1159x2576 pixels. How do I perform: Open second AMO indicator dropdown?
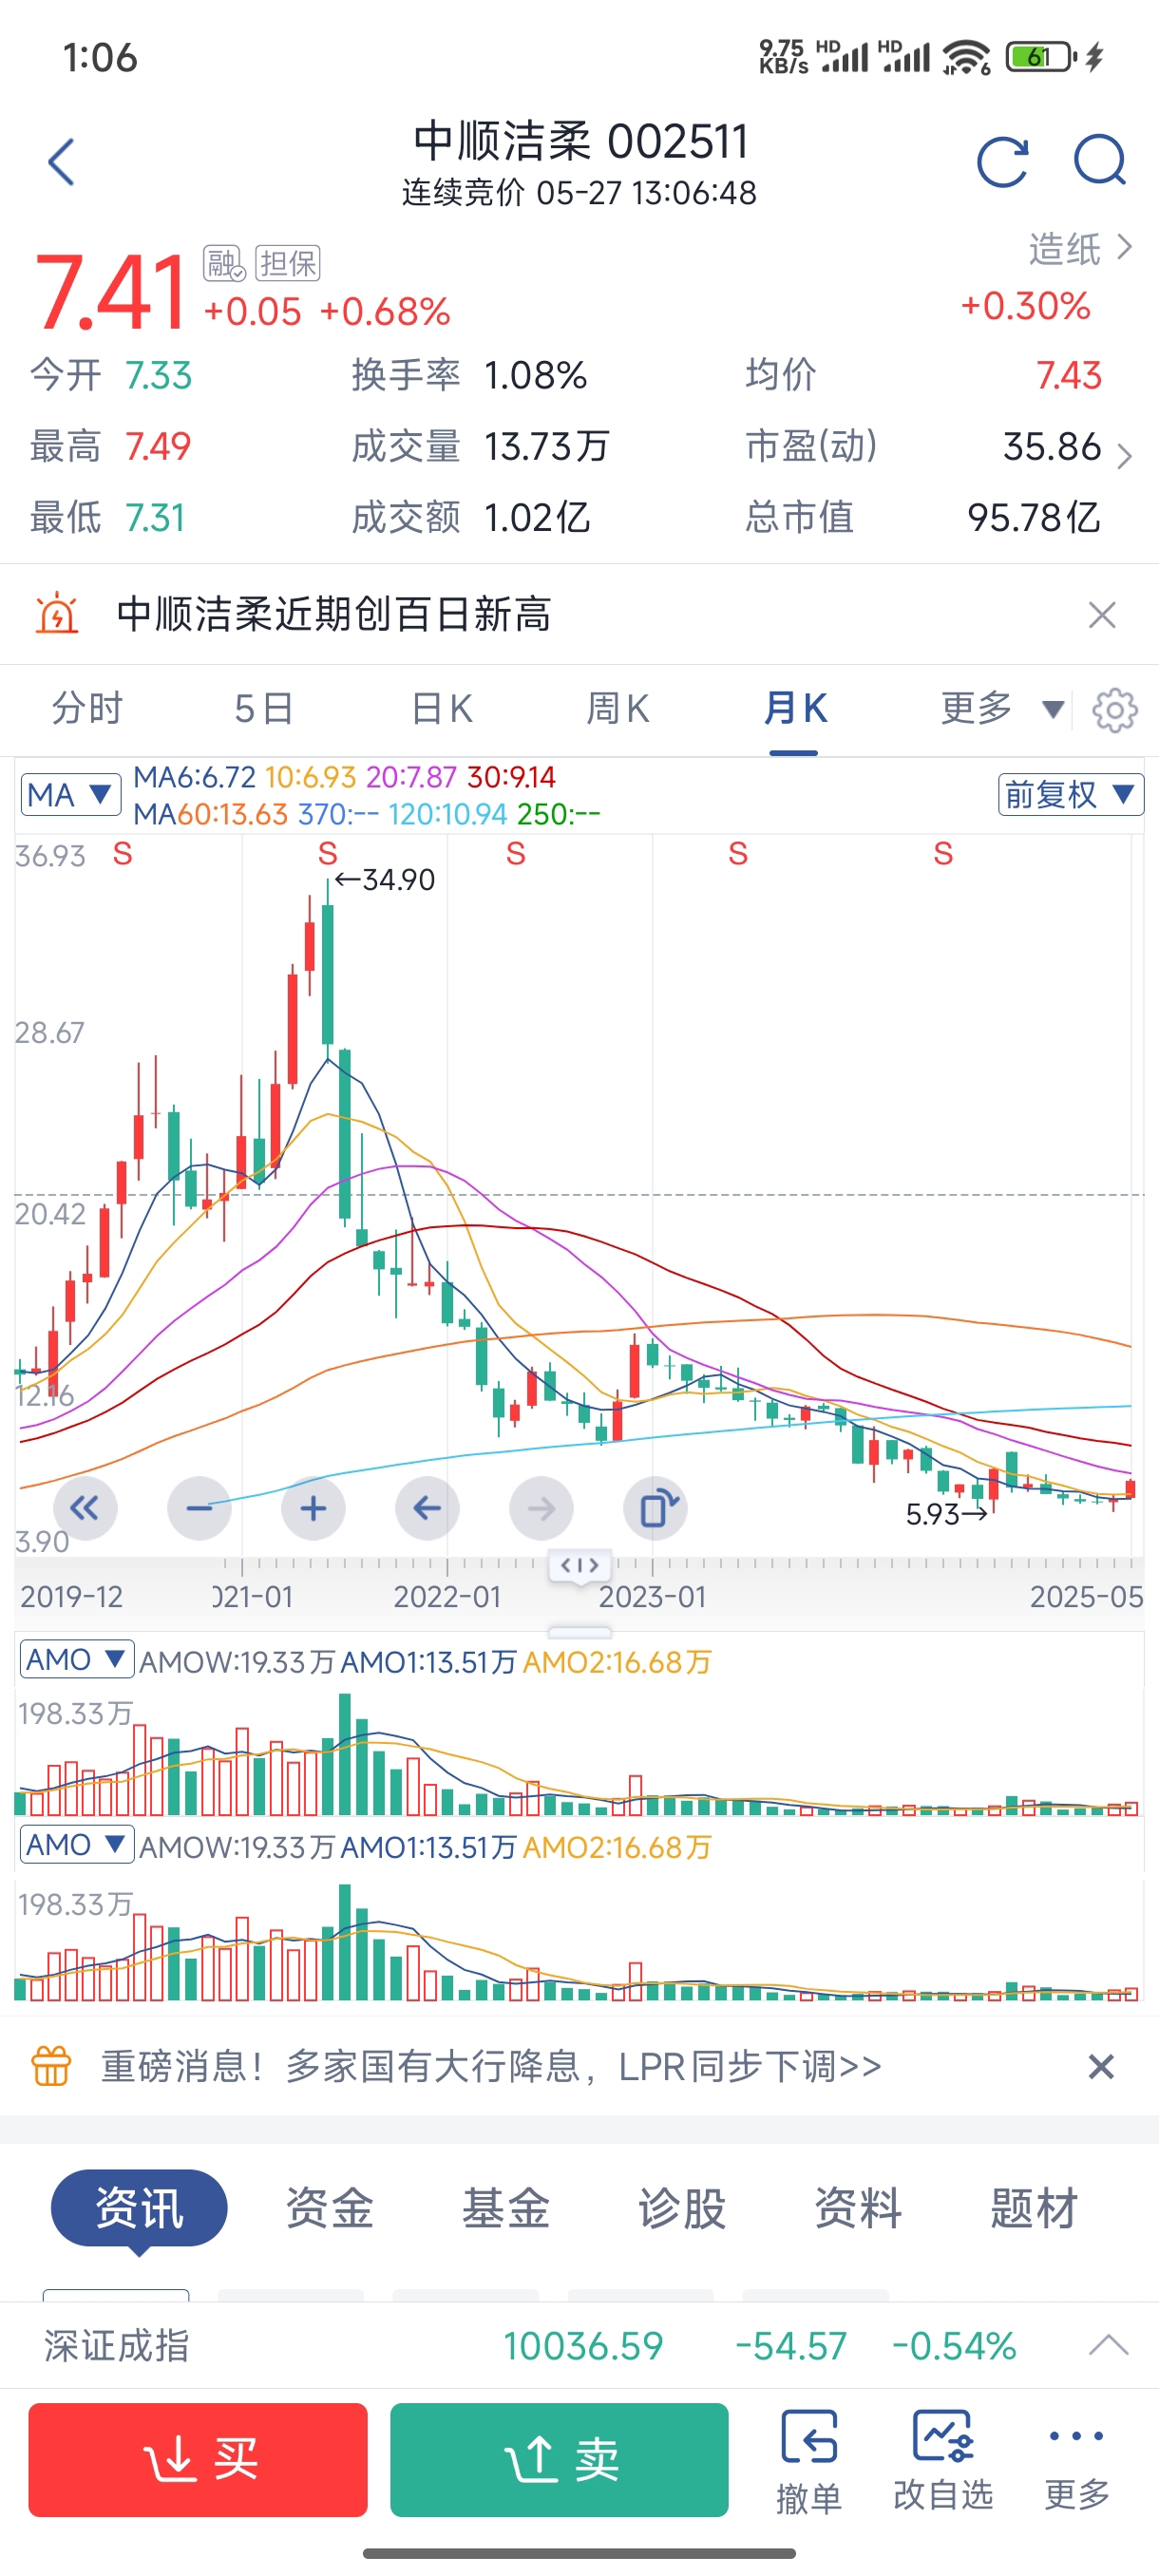click(77, 1845)
